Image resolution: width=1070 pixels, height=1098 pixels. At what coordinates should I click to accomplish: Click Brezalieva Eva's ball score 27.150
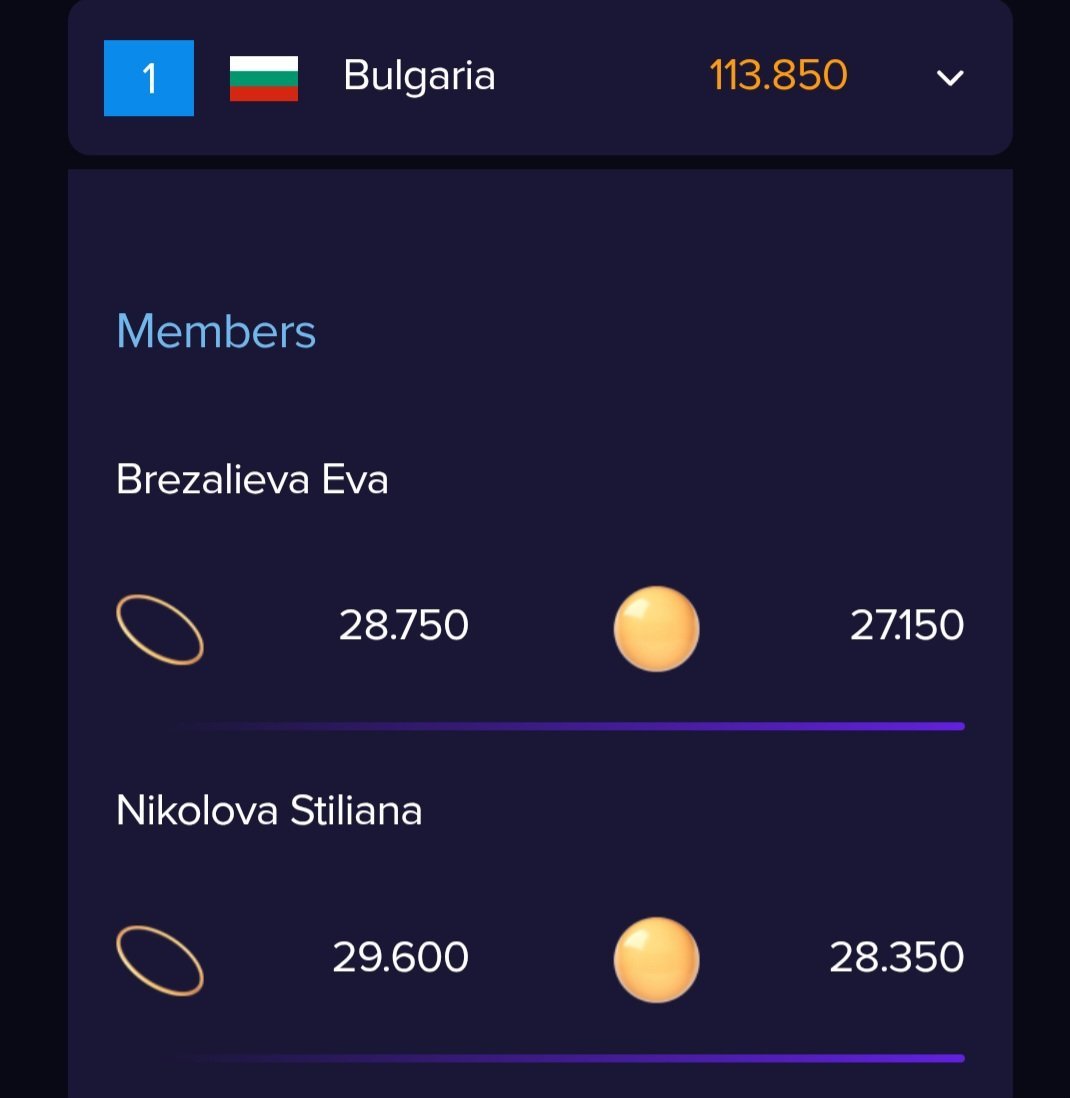coord(907,627)
